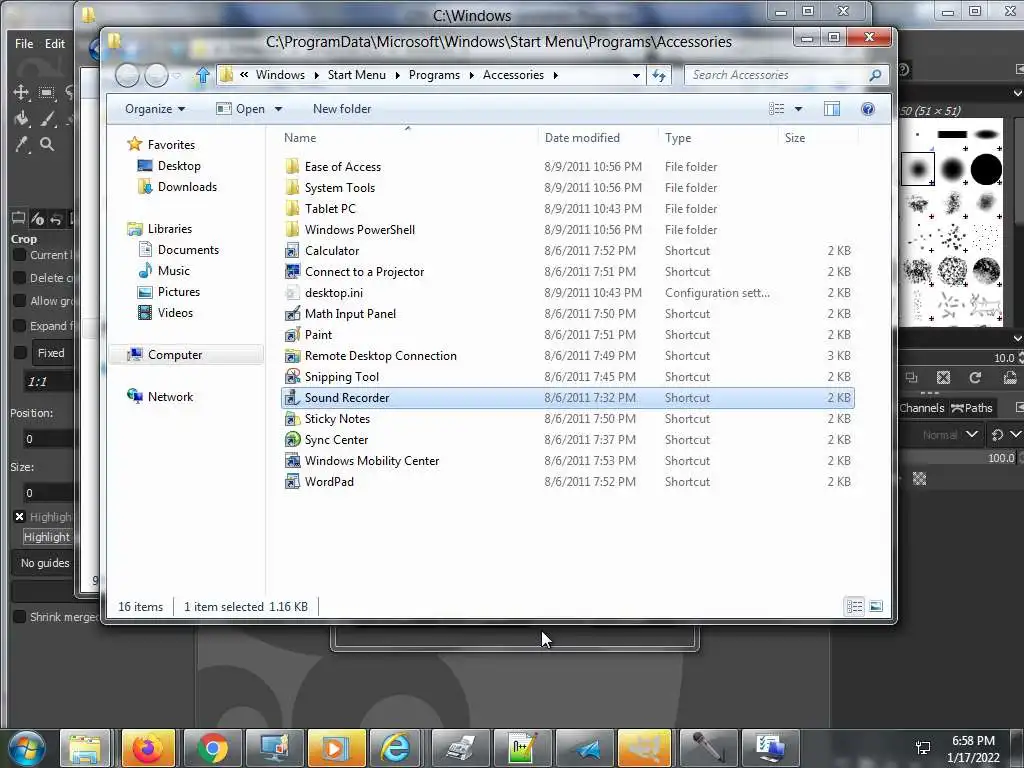Enable Current layer only checkbox in GIMP

click(19, 255)
